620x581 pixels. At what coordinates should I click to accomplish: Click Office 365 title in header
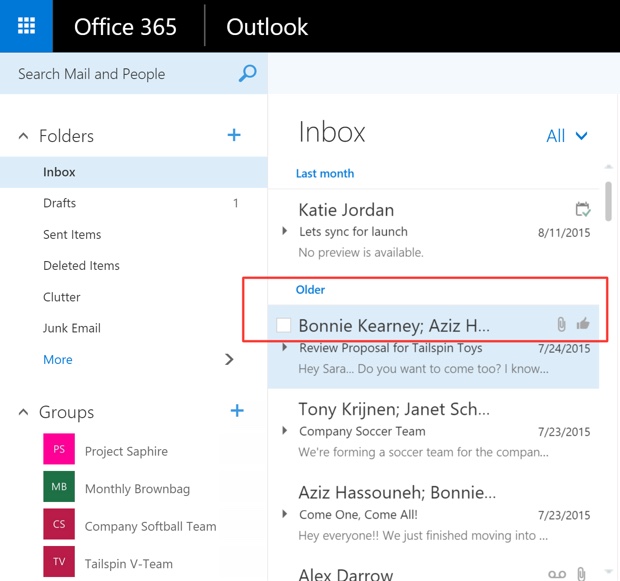(x=125, y=27)
